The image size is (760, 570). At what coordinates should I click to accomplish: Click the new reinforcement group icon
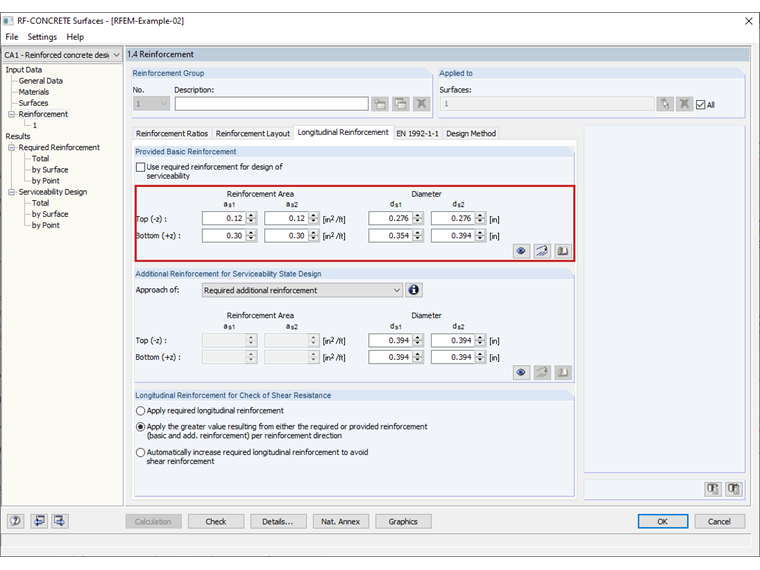tap(380, 104)
